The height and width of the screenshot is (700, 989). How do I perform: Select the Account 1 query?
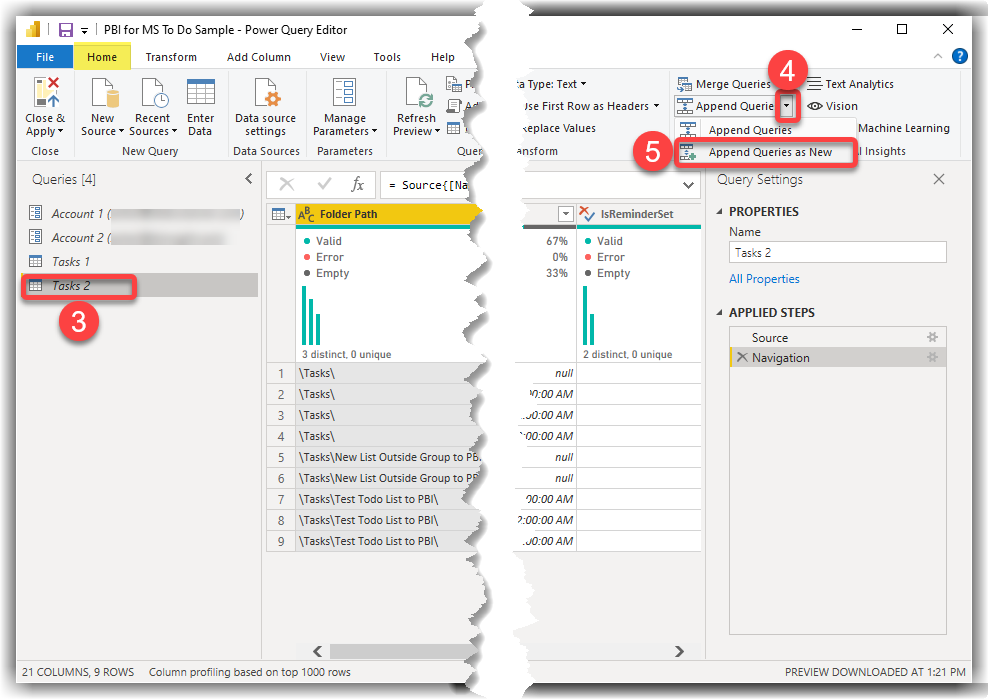click(140, 214)
